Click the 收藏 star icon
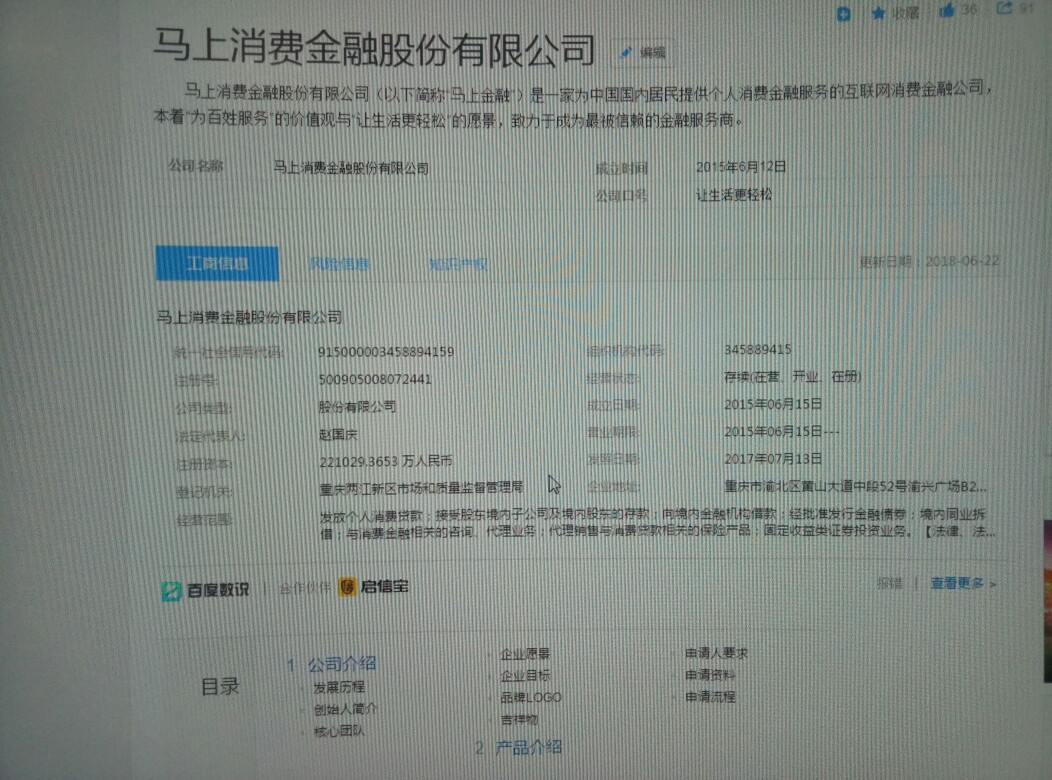The height and width of the screenshot is (780, 1052). (878, 13)
